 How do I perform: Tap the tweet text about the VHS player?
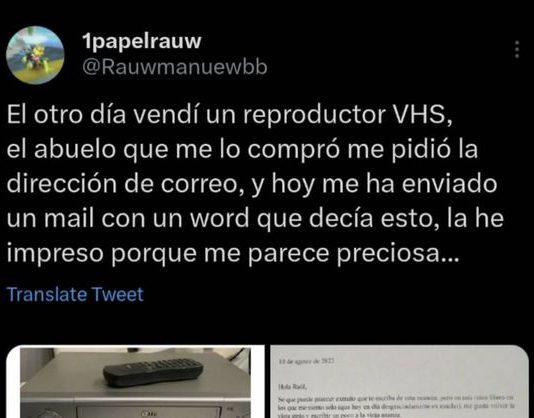(255, 184)
